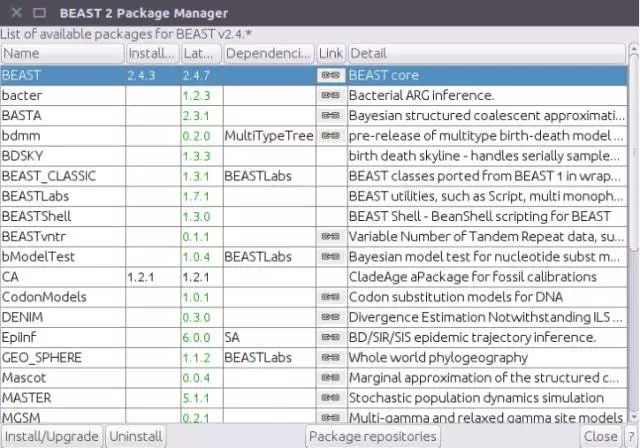
Task: Open the link icon for BEAST core
Action: tap(330, 75)
